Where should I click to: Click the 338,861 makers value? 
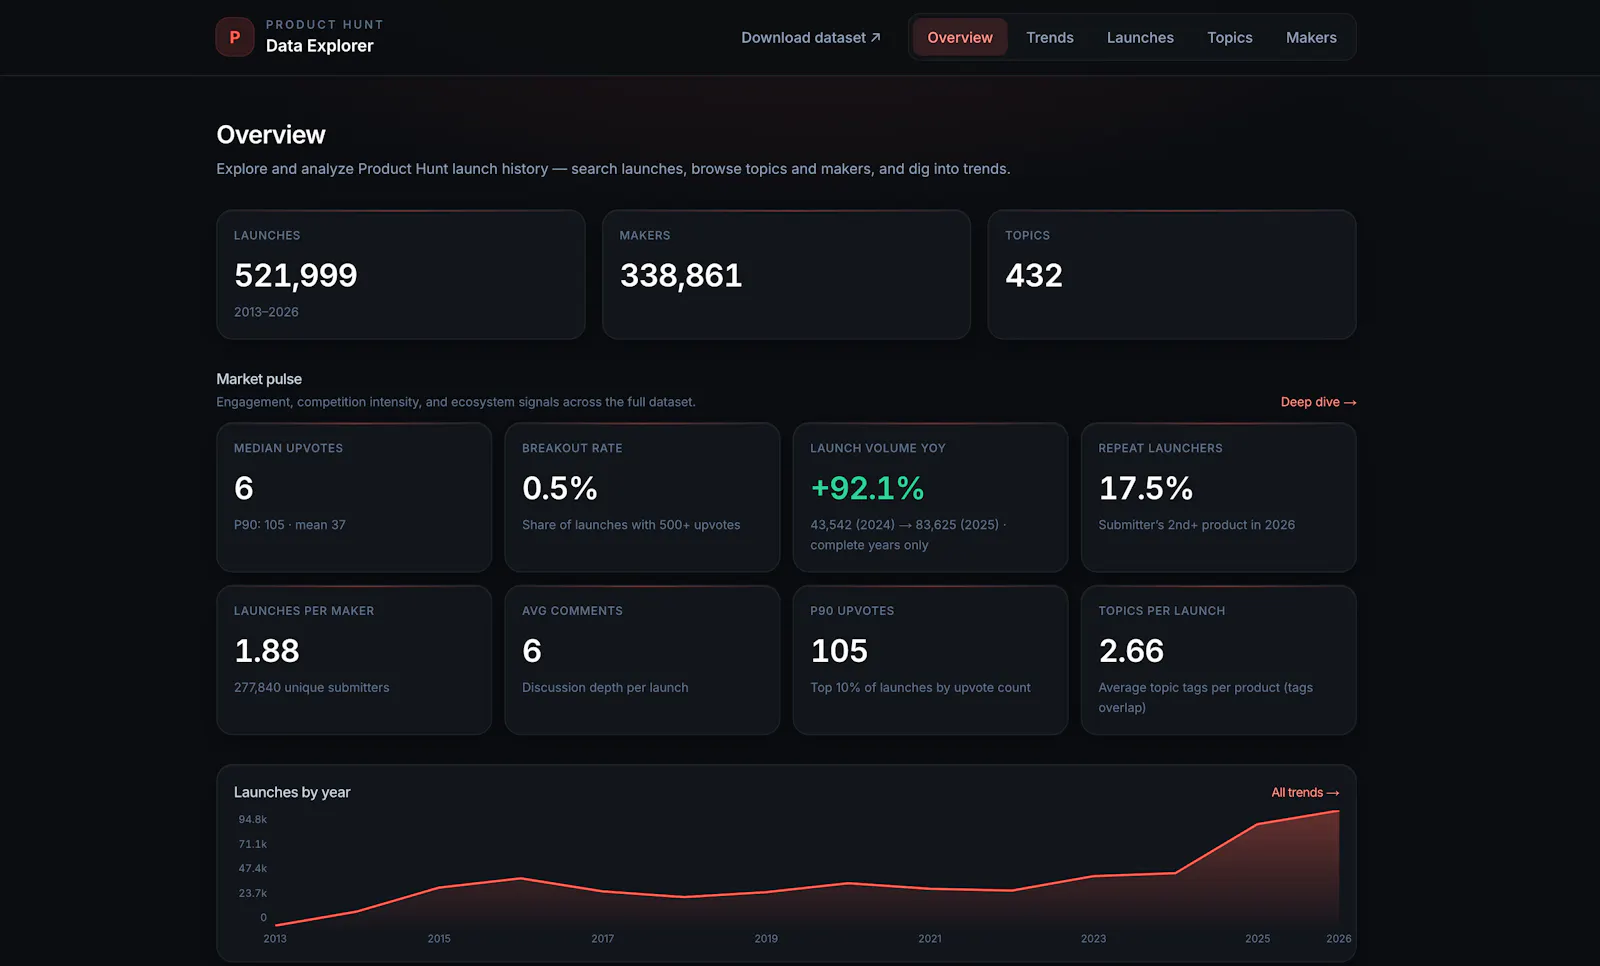(x=681, y=275)
